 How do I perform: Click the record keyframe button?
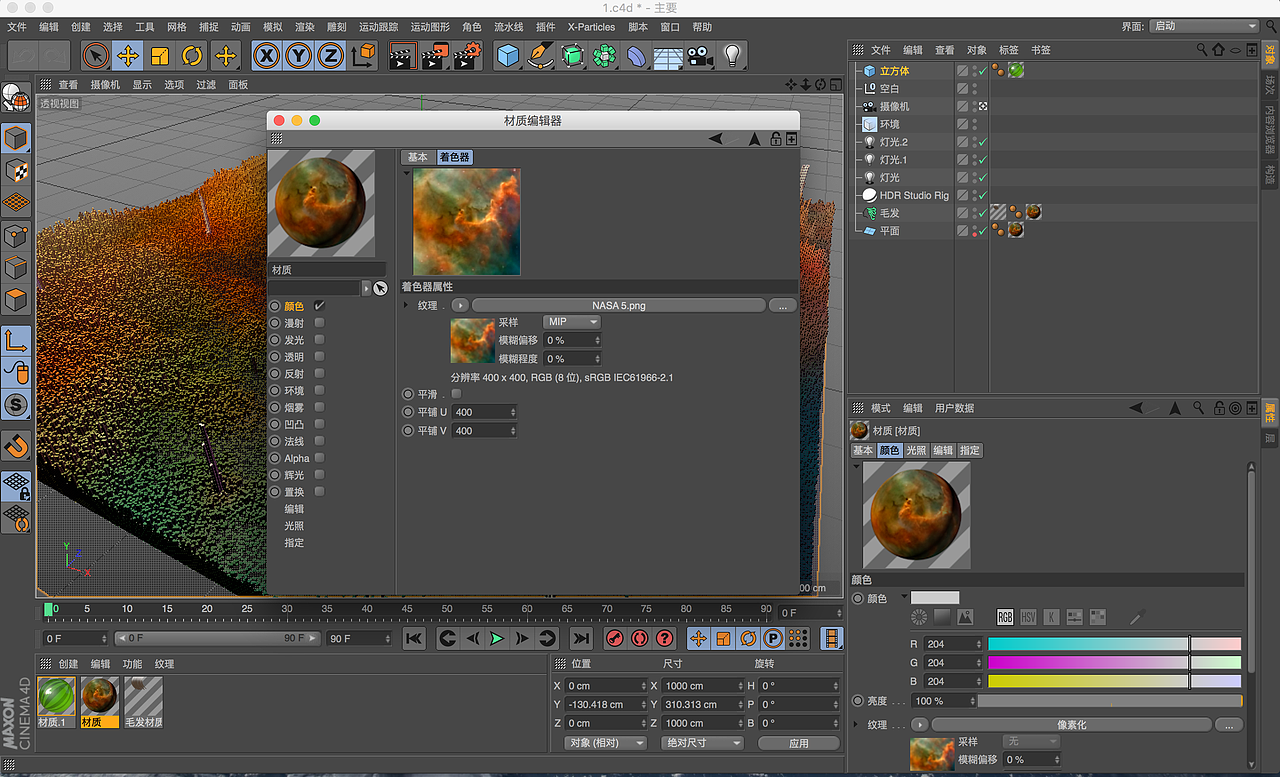(615, 638)
